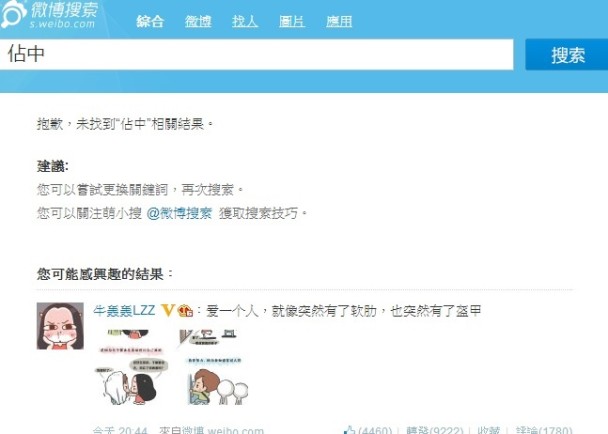
Task: Click 收藏 to favorite the post
Action: pos(489,430)
